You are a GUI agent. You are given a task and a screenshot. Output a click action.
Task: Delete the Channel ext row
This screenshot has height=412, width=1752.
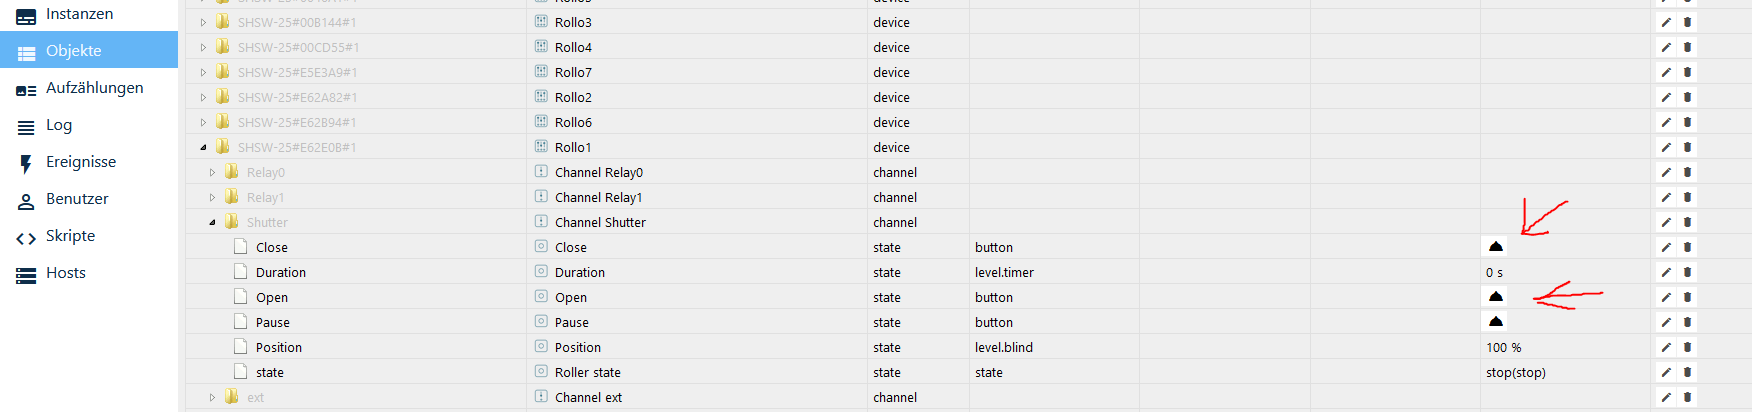(1687, 397)
